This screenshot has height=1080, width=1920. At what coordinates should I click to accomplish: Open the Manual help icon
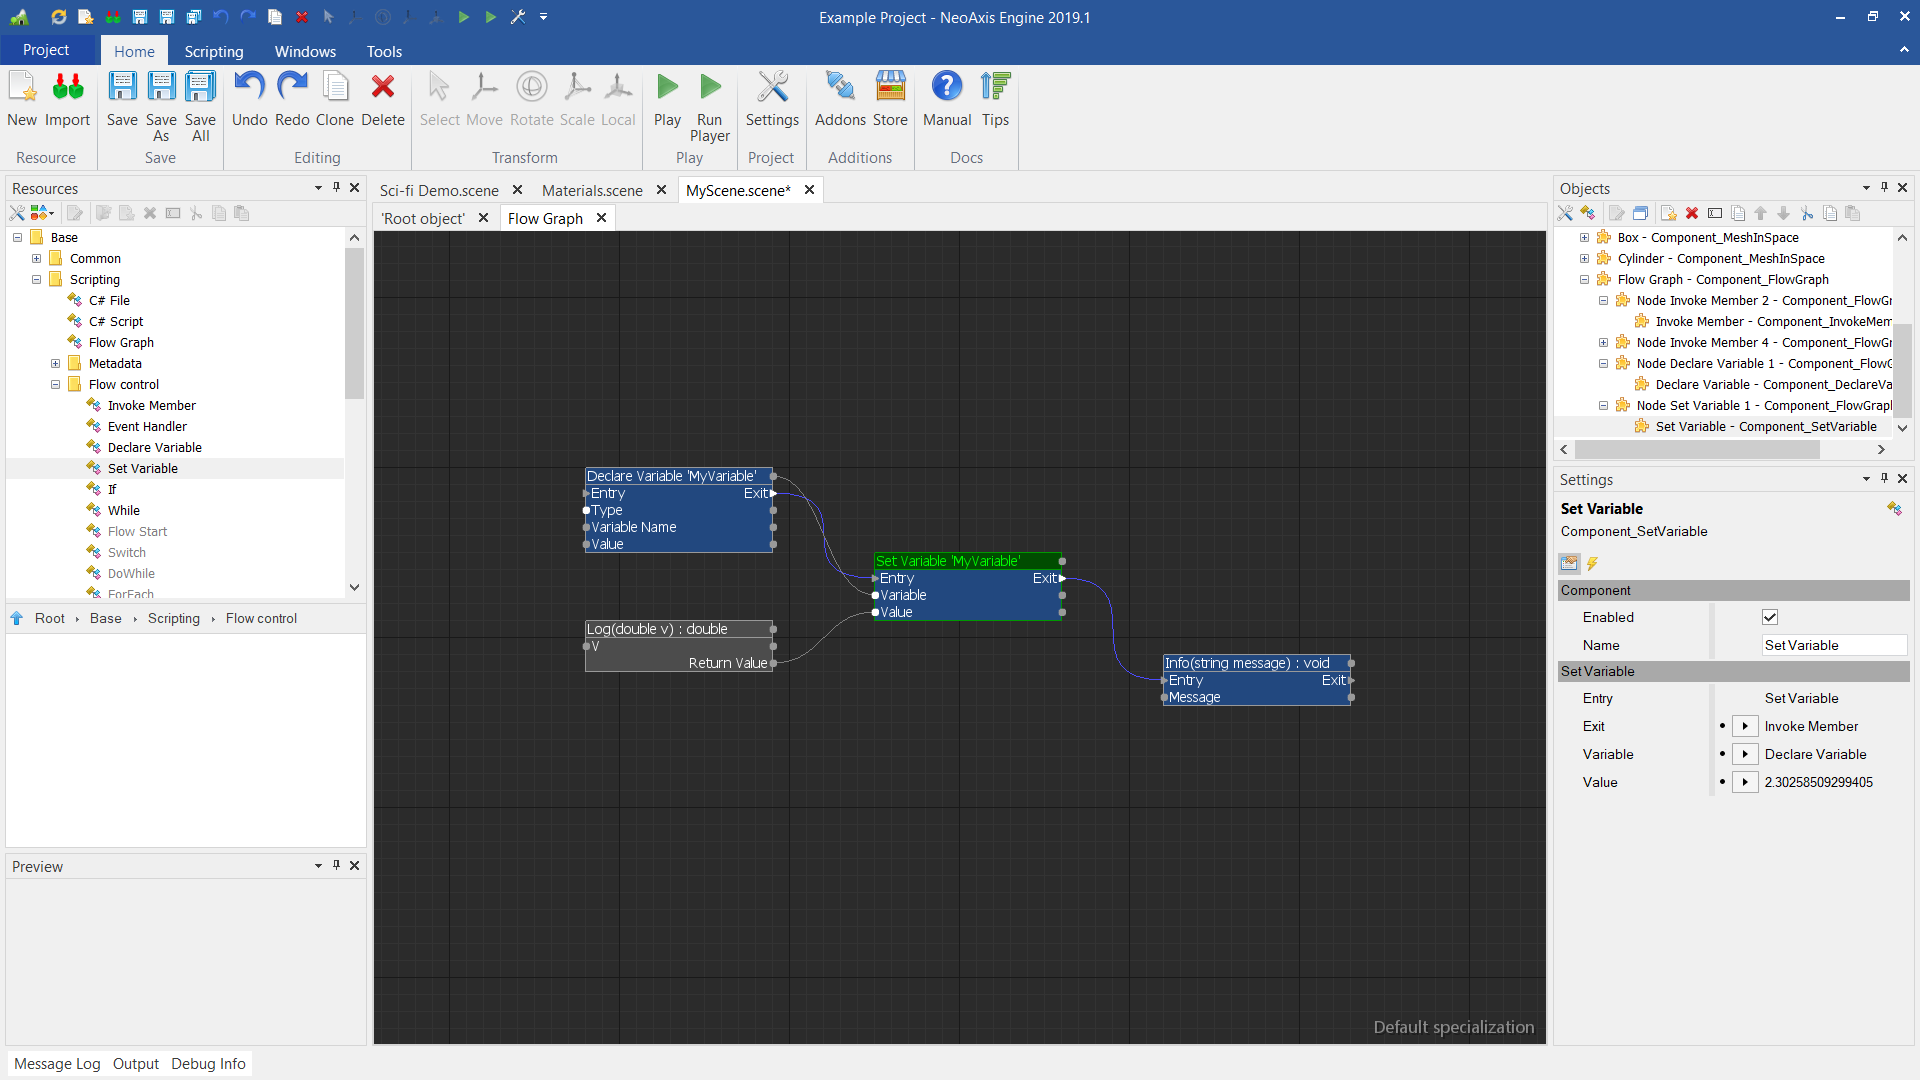point(946,88)
